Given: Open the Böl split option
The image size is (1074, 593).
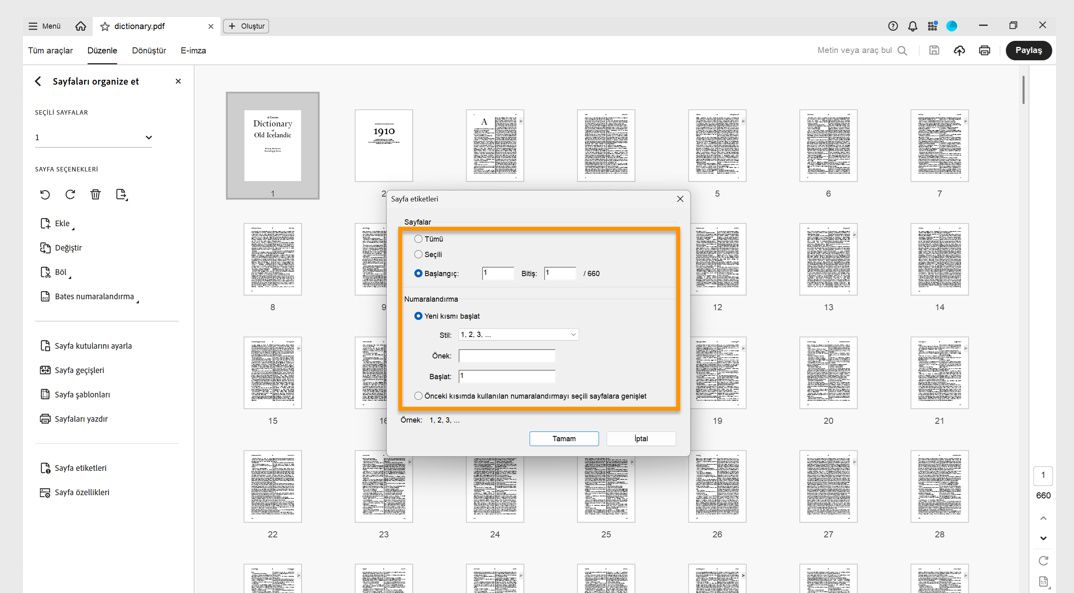Looking at the screenshot, I should [x=55, y=273].
